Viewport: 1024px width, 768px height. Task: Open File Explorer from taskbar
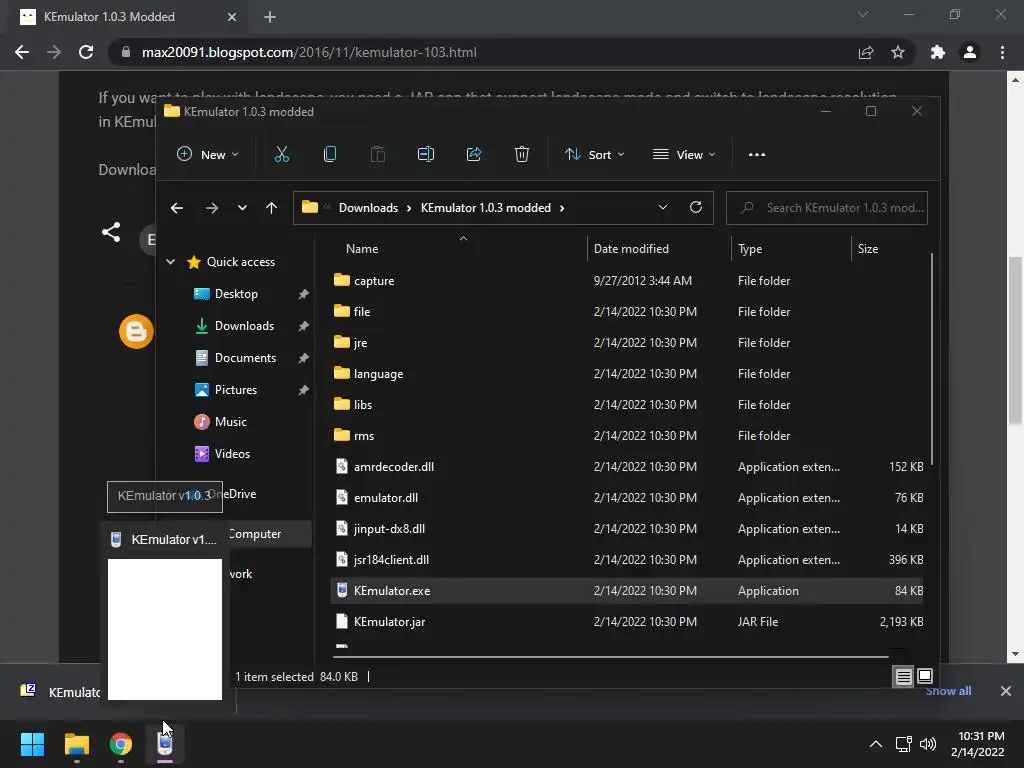[x=76, y=744]
